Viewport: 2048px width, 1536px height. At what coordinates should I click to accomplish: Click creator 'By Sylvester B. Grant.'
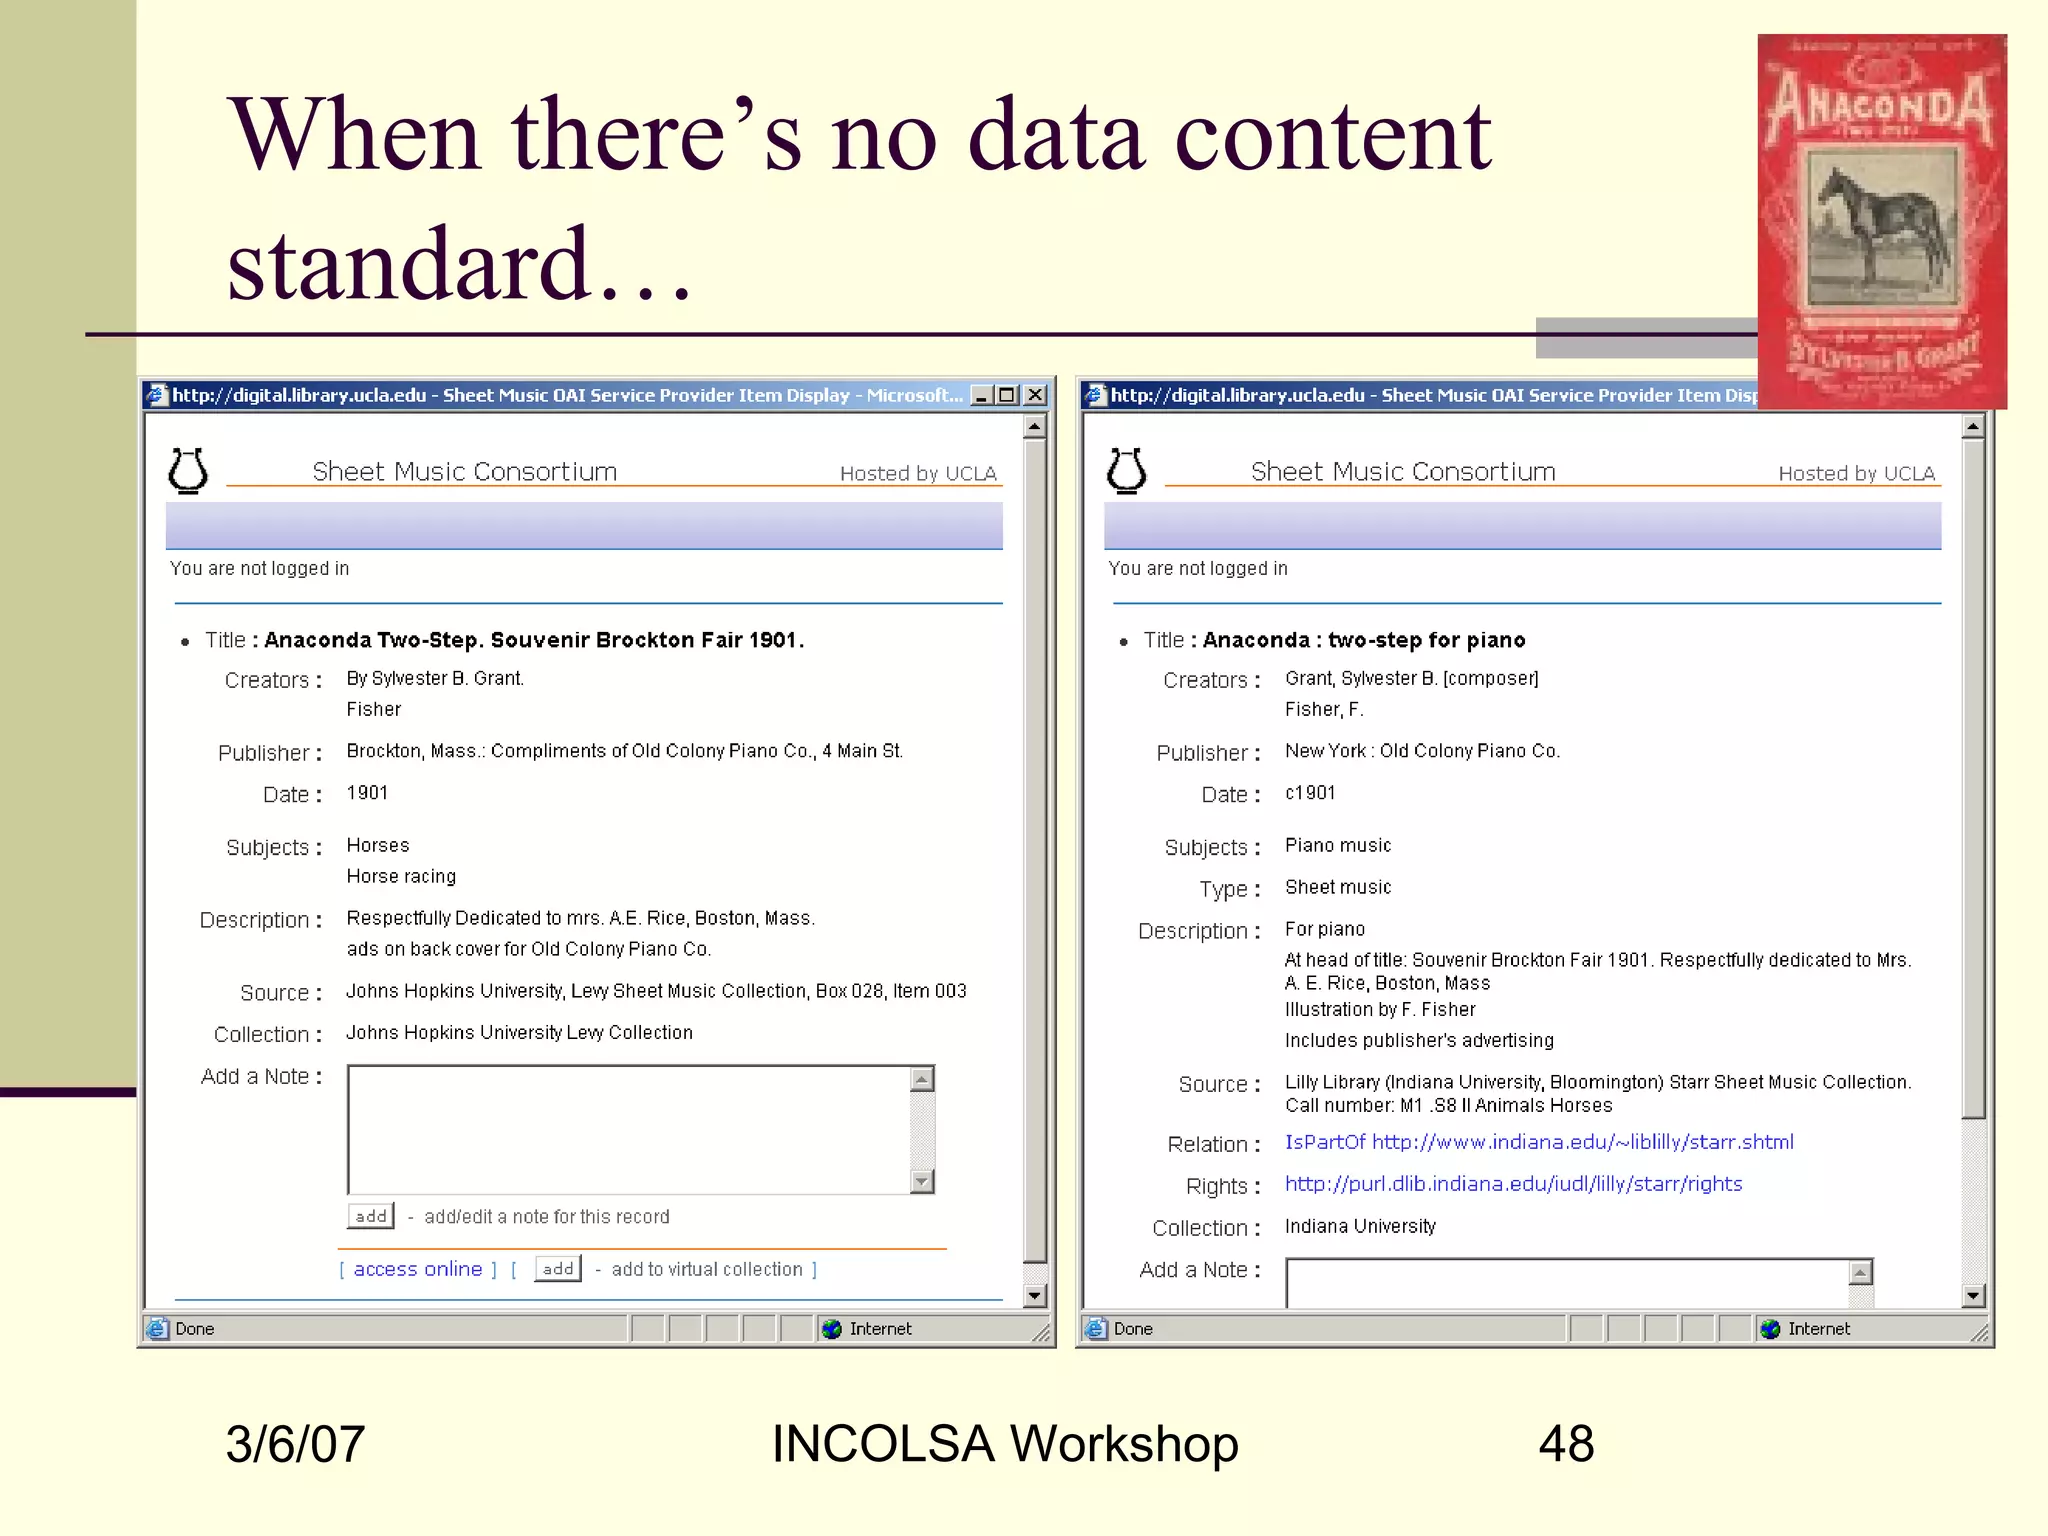(435, 678)
